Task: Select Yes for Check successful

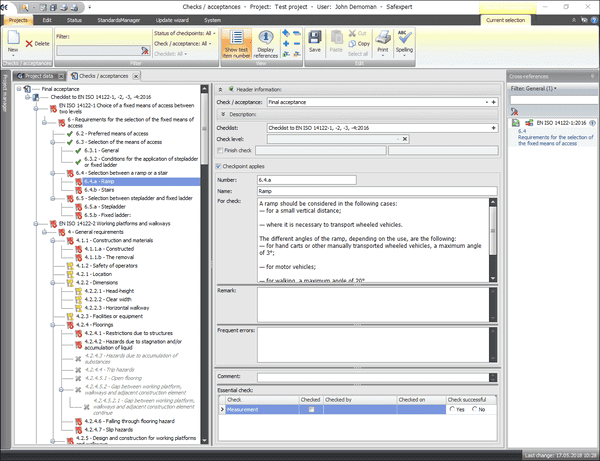Action: pyautogui.click(x=454, y=409)
